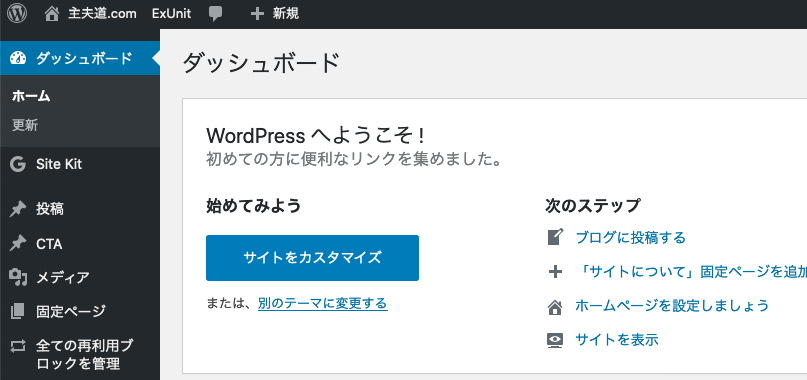Follow the 別のテーマに変更する link

pyautogui.click(x=323, y=304)
